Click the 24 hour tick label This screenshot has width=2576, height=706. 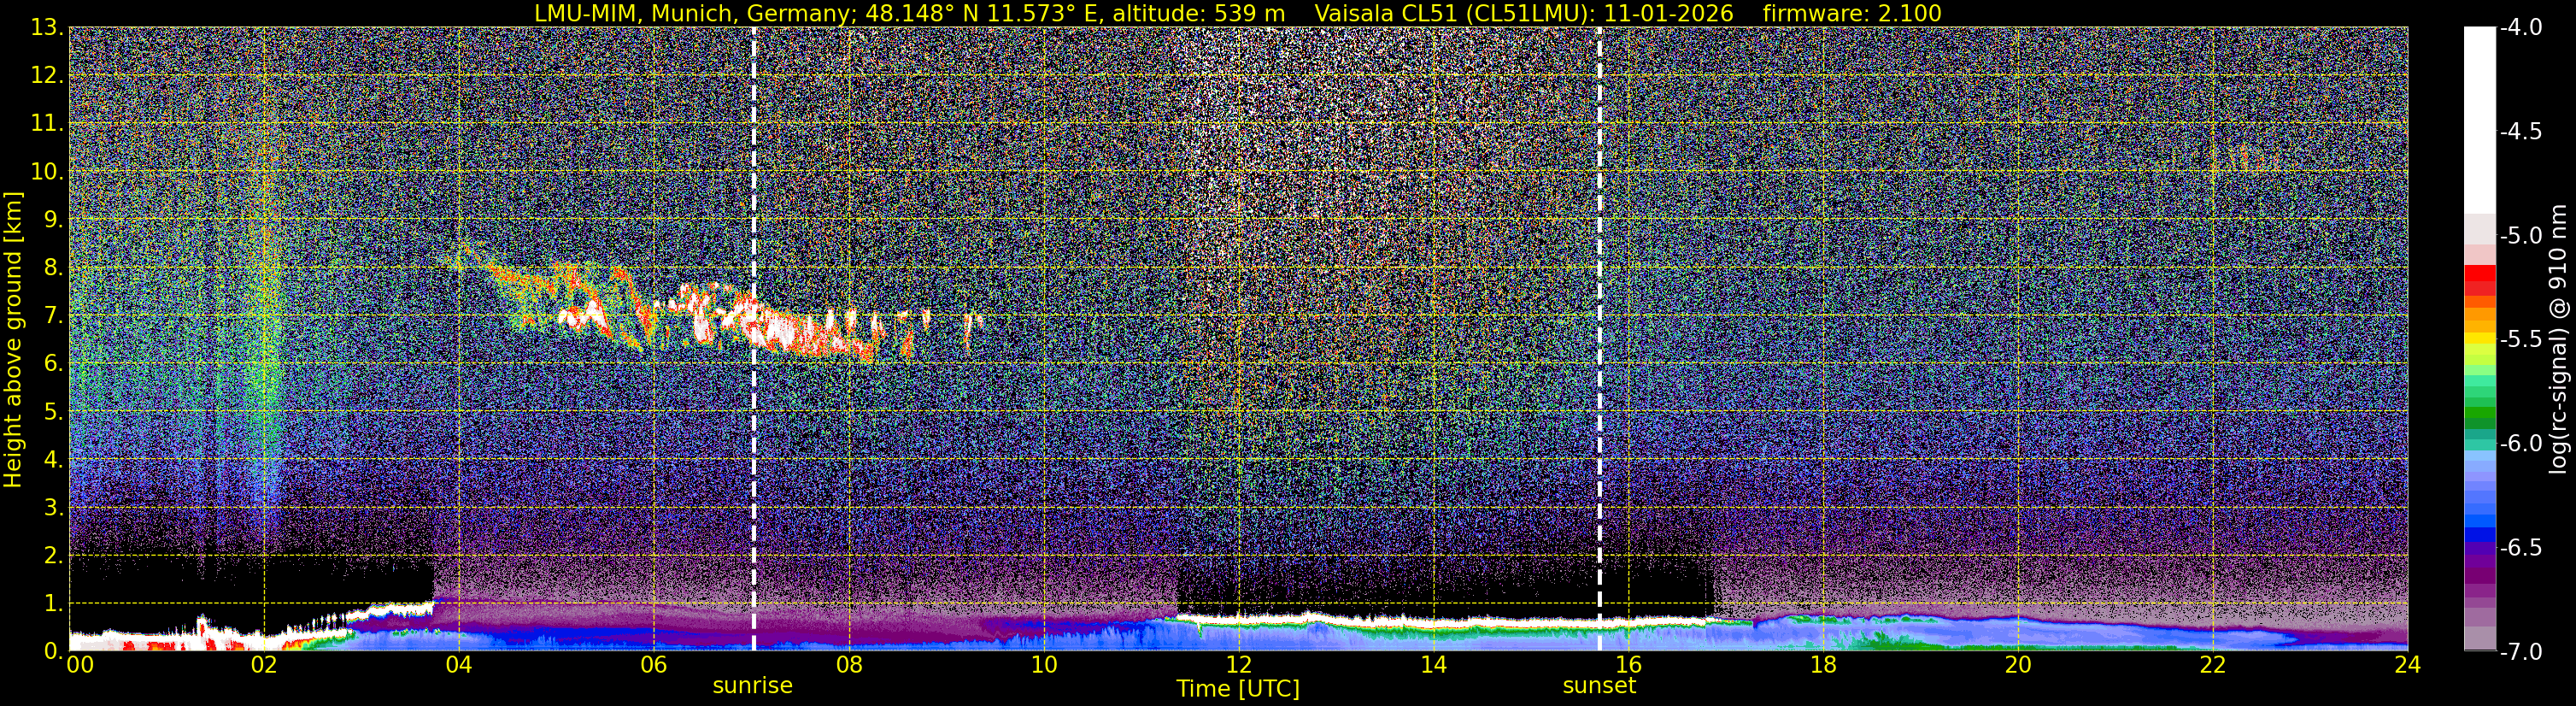[2407, 665]
